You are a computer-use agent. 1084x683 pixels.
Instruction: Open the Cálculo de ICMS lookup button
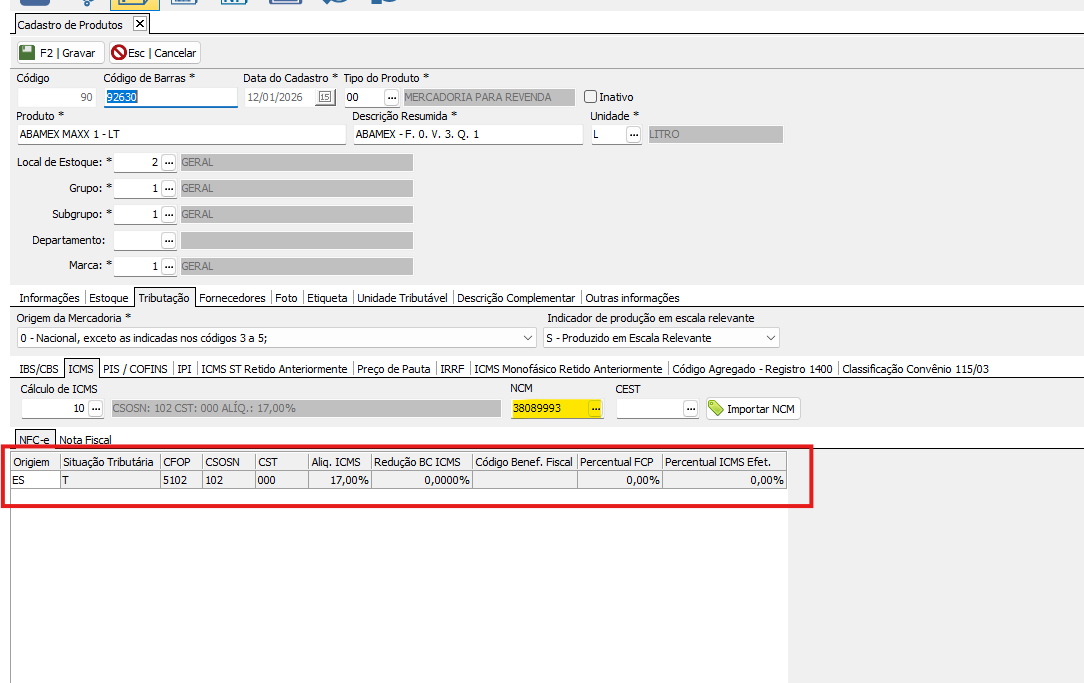pyautogui.click(x=96, y=409)
